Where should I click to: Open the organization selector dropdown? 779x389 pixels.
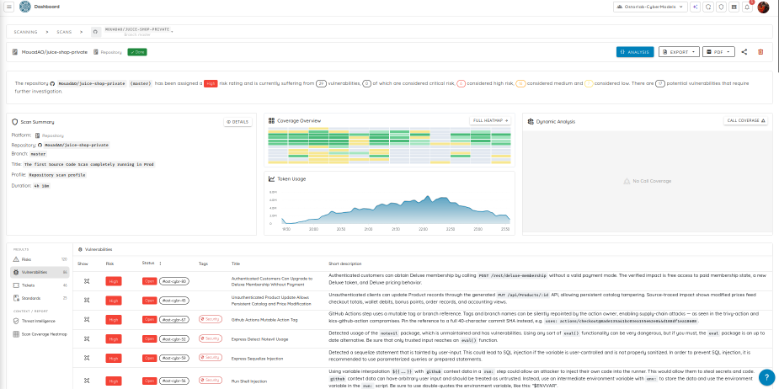(x=650, y=7)
